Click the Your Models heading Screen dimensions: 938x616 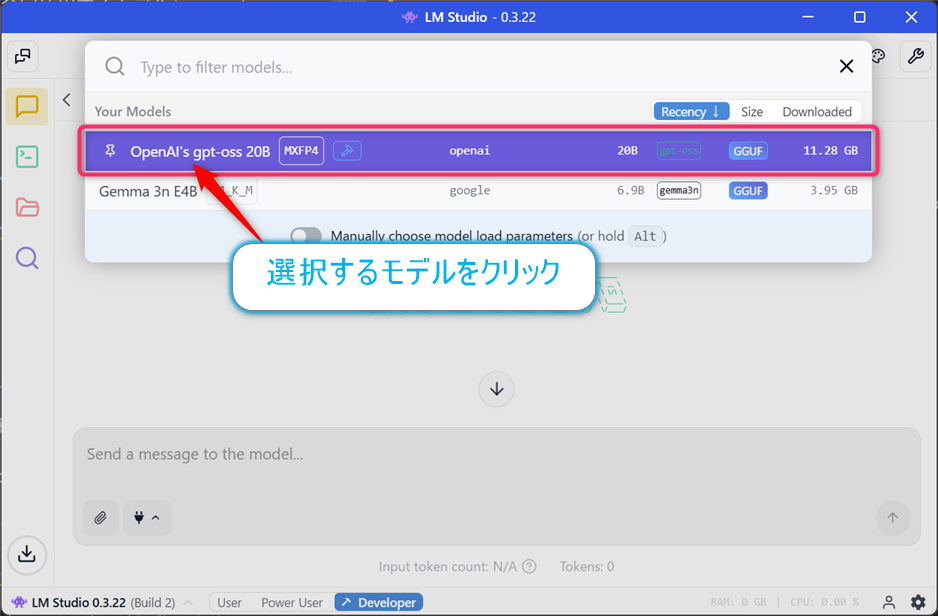pyautogui.click(x=133, y=112)
